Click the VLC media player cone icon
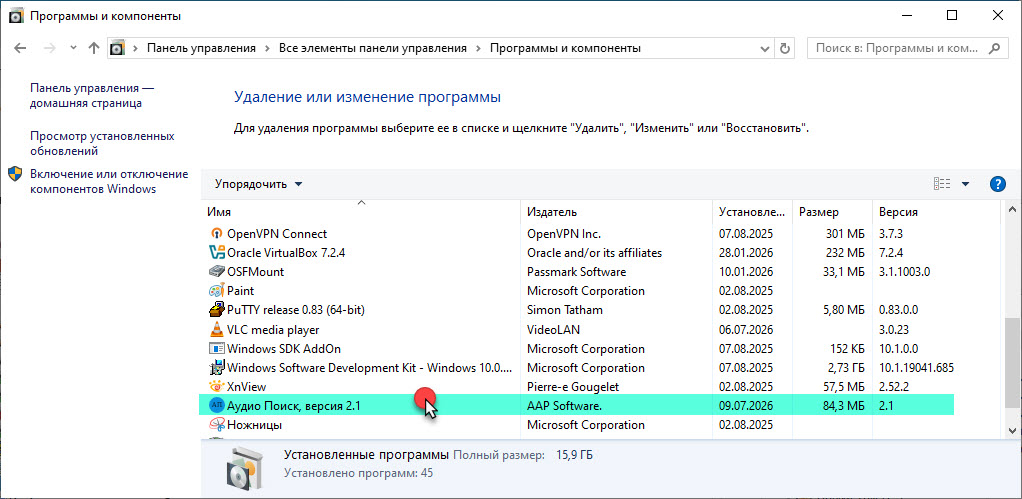1022x499 pixels. (216, 329)
